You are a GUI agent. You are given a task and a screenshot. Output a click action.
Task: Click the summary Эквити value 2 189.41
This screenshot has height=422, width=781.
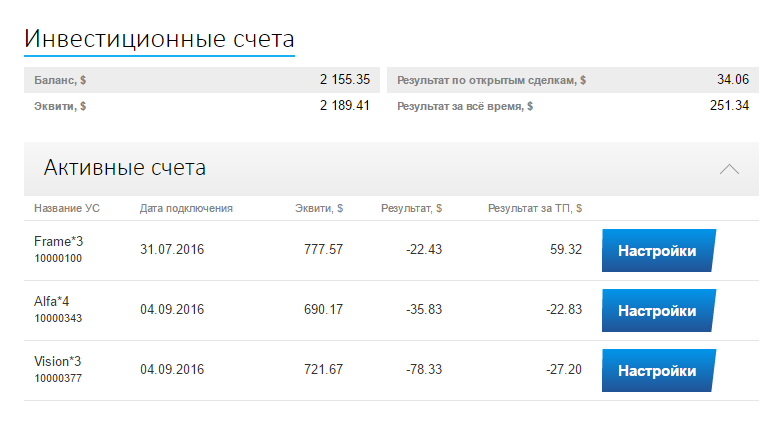tap(345, 105)
